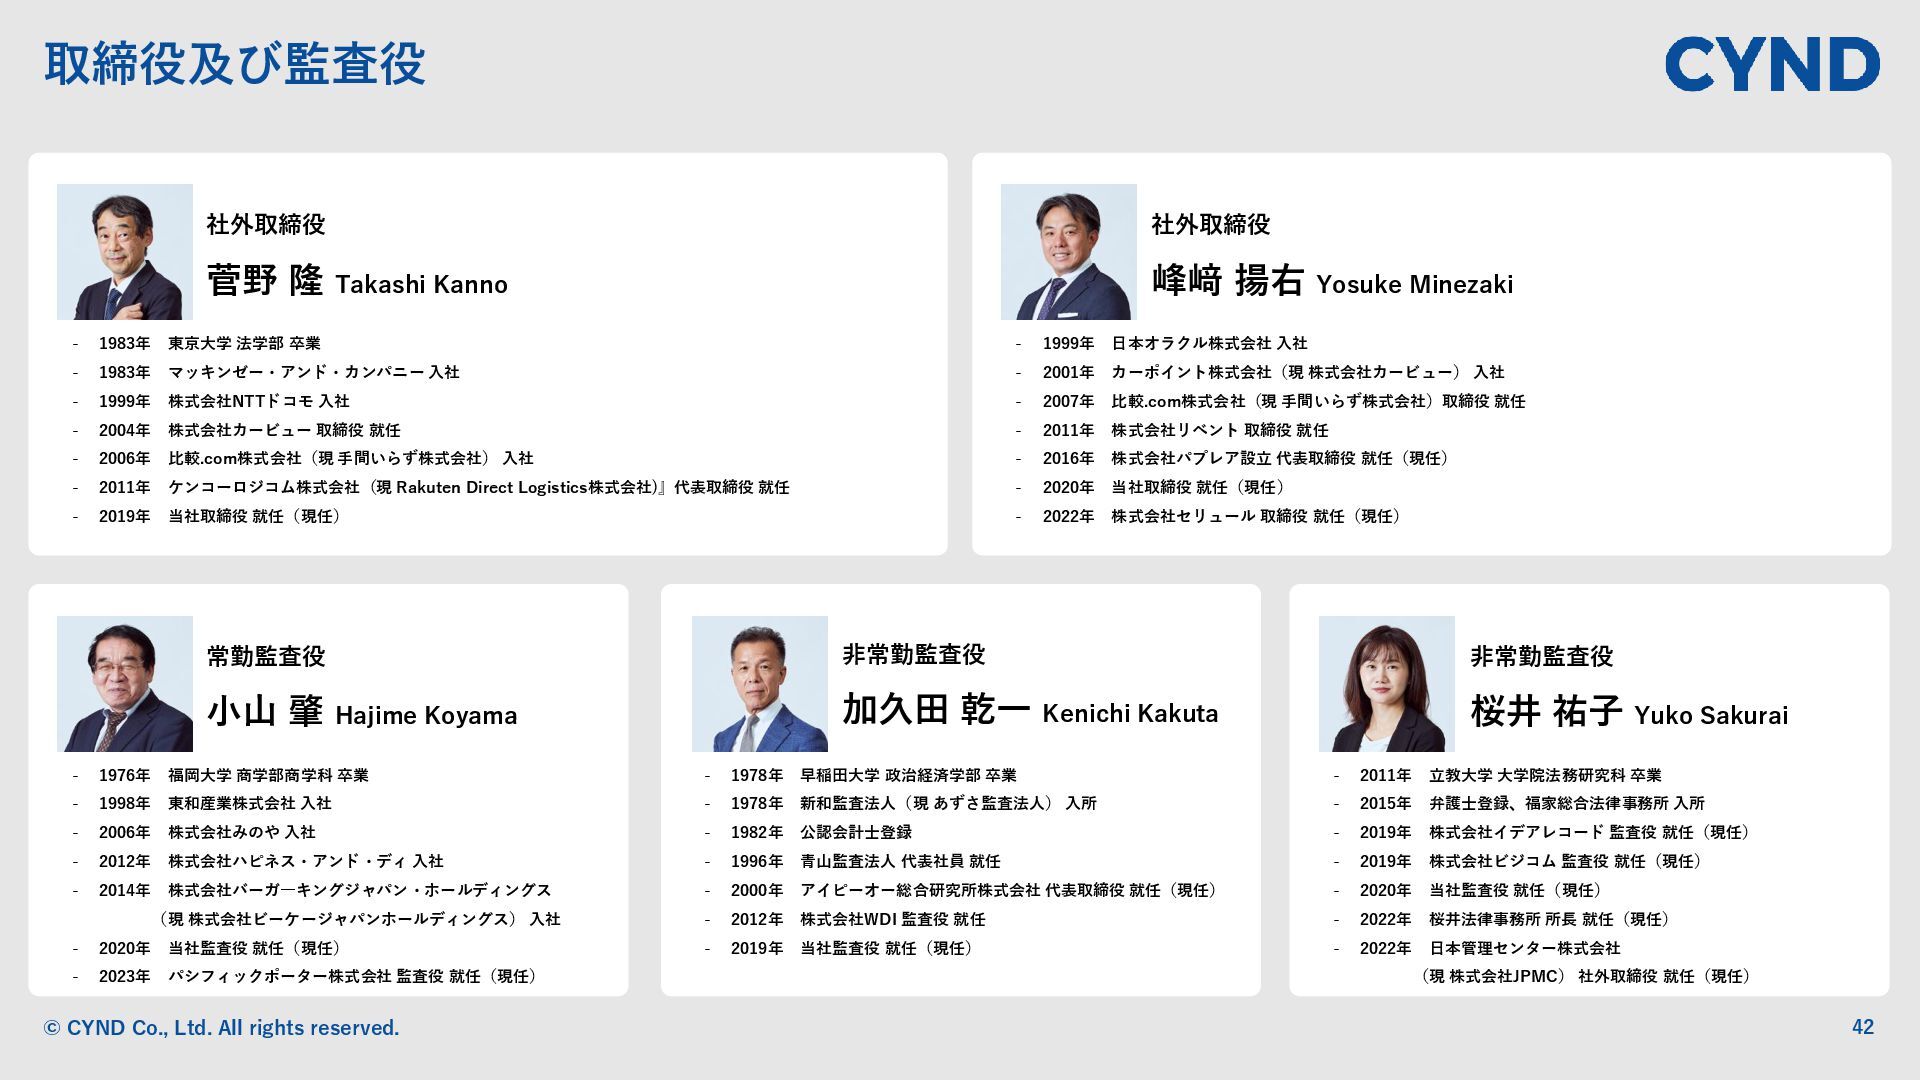Click the row 早稲田大学 政治経済学部 卒業
1920x1080 pixels.
click(861, 775)
